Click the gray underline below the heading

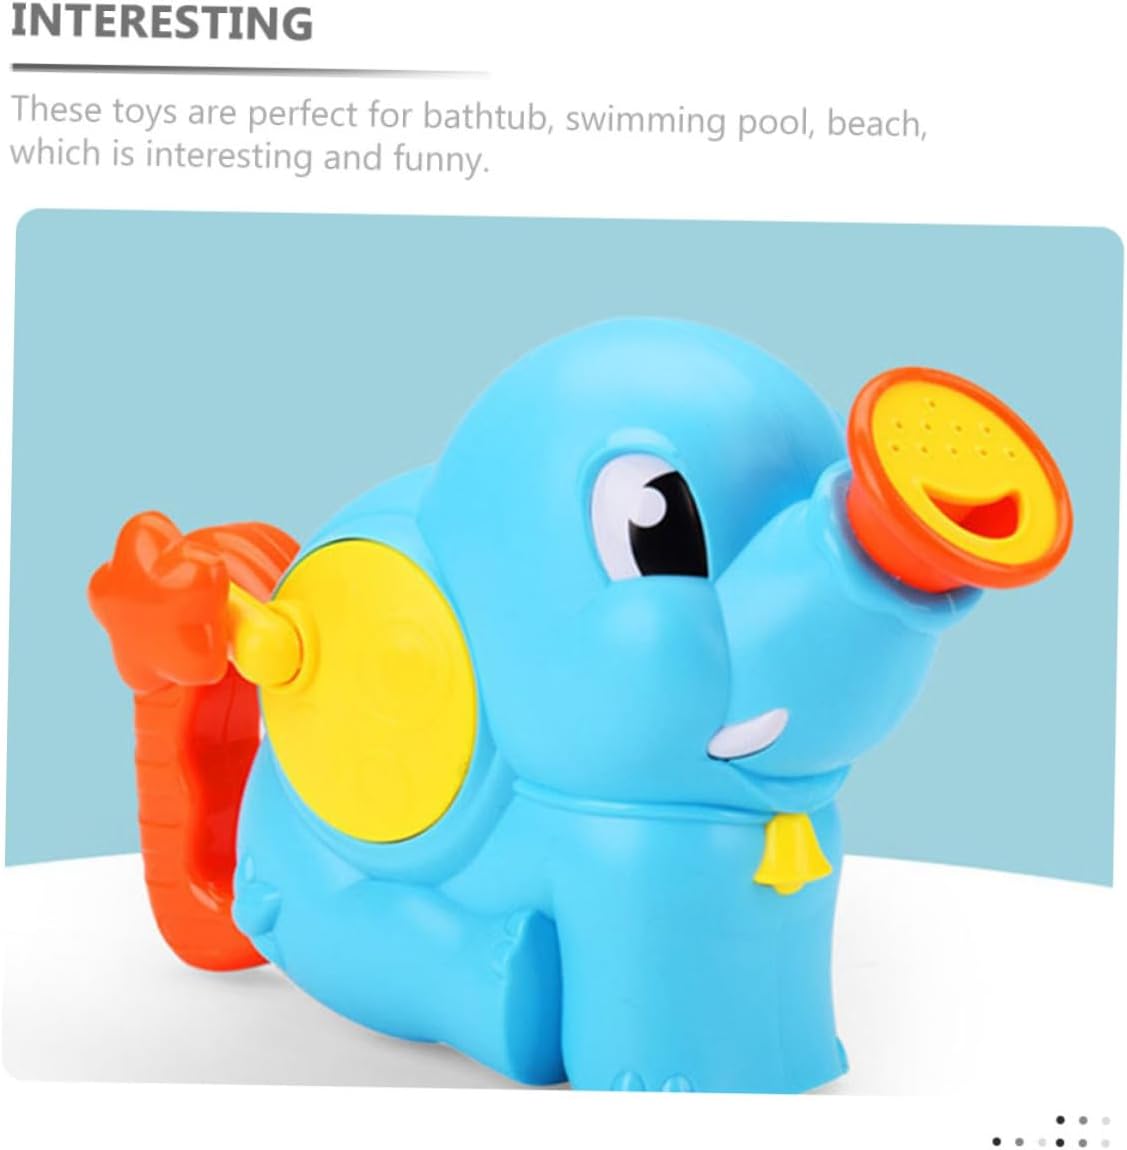pyautogui.click(x=249, y=70)
